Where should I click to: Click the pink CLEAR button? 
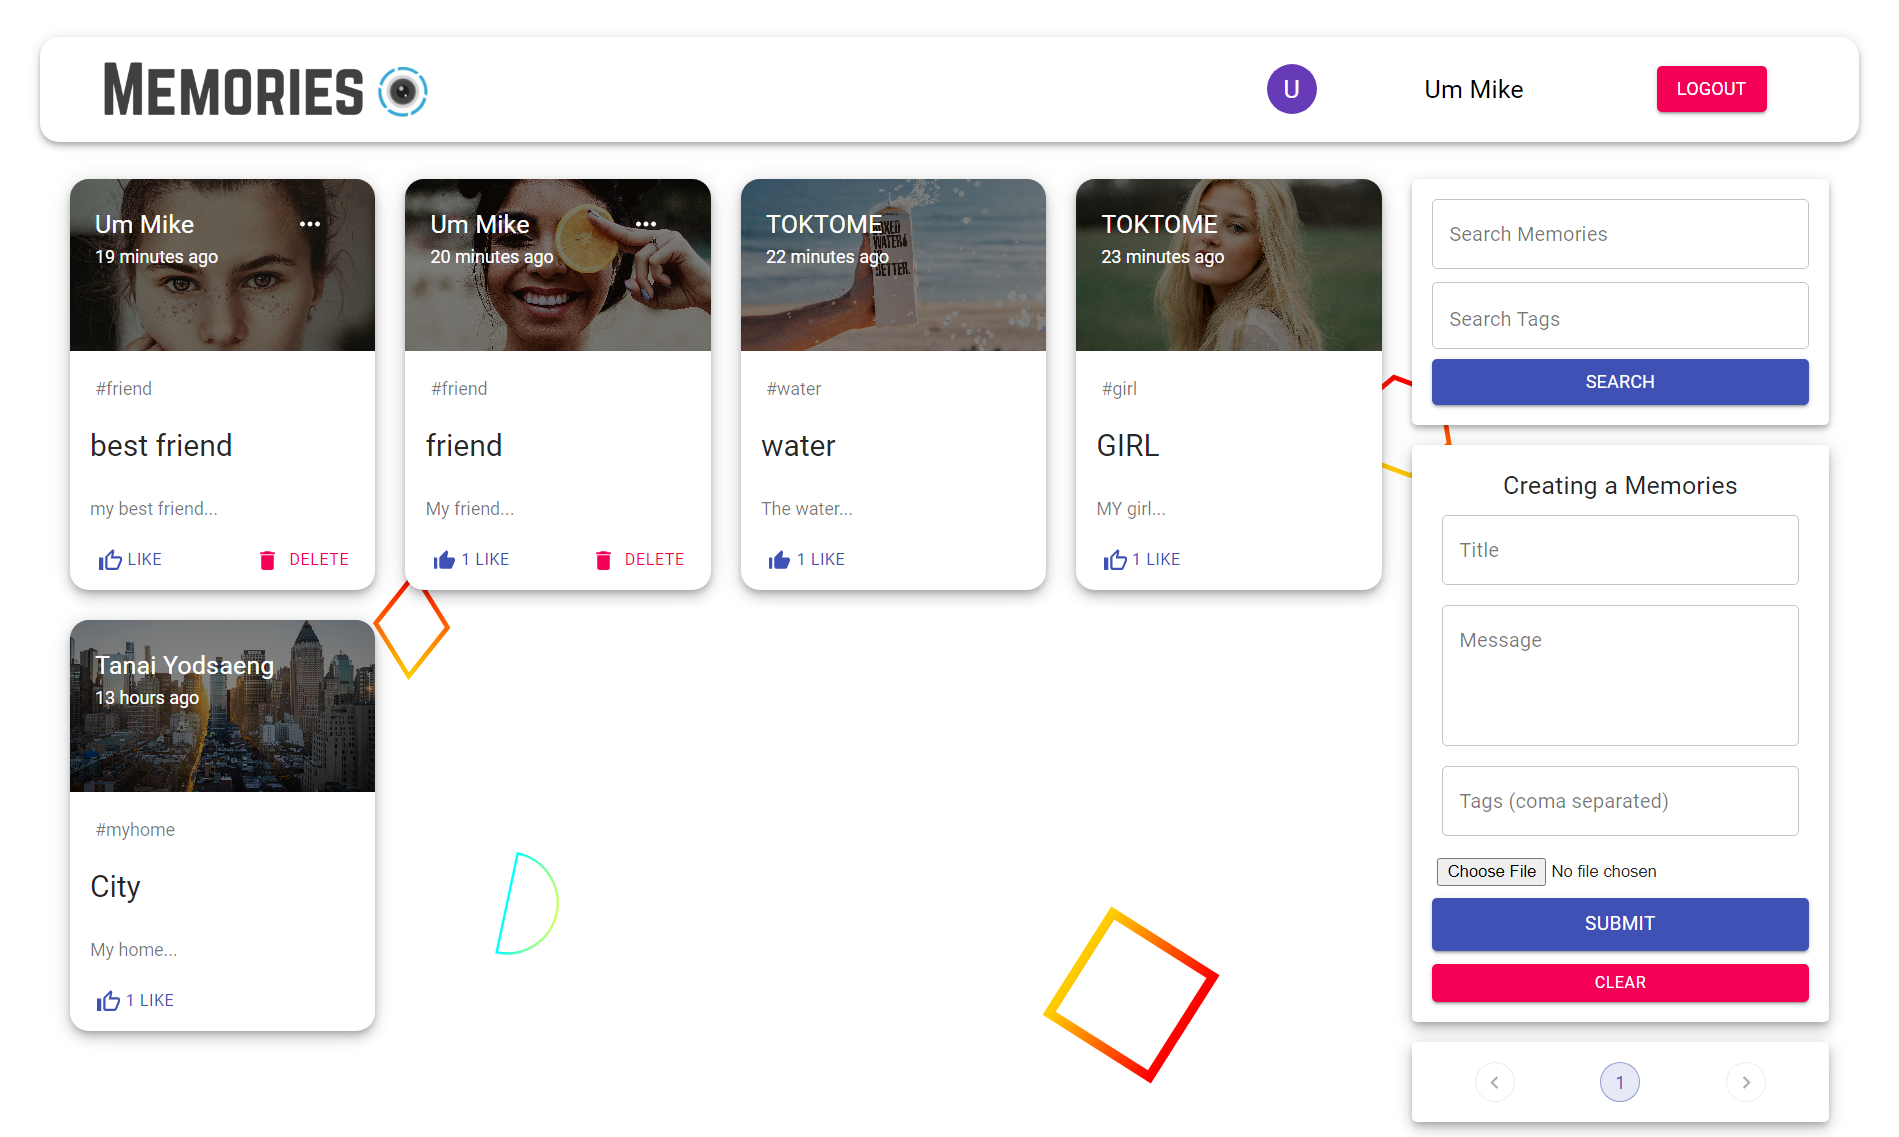click(1619, 982)
